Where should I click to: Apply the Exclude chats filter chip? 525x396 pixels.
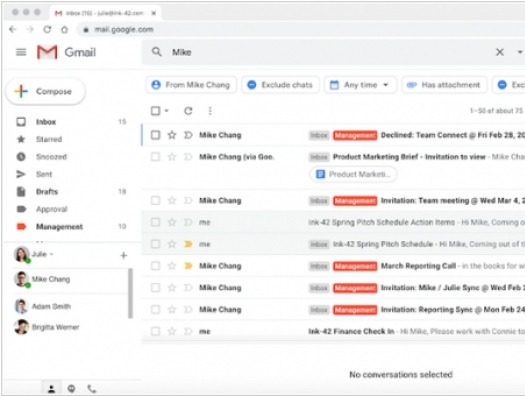click(x=280, y=85)
